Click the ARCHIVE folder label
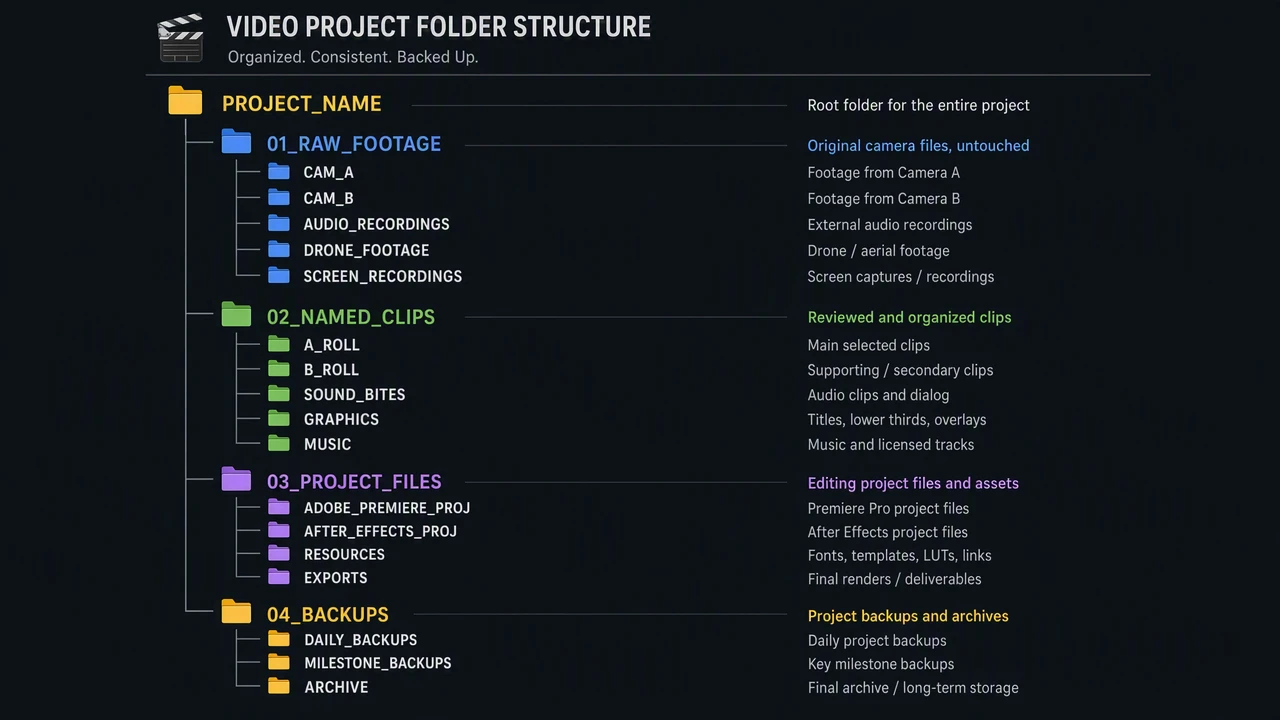The image size is (1280, 720). [x=336, y=687]
